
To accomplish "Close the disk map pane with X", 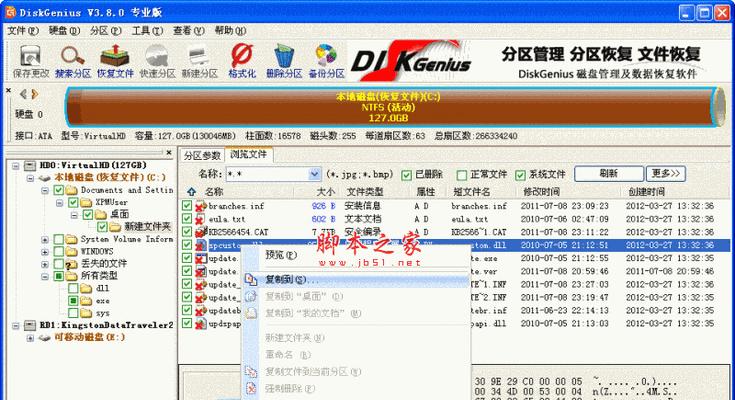I will (8, 90).
